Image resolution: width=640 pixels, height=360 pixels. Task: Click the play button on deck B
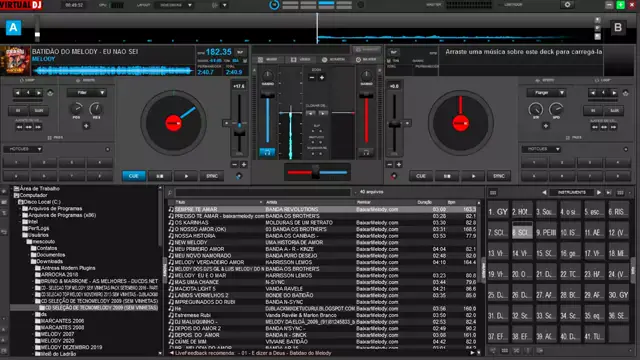tap(473, 176)
